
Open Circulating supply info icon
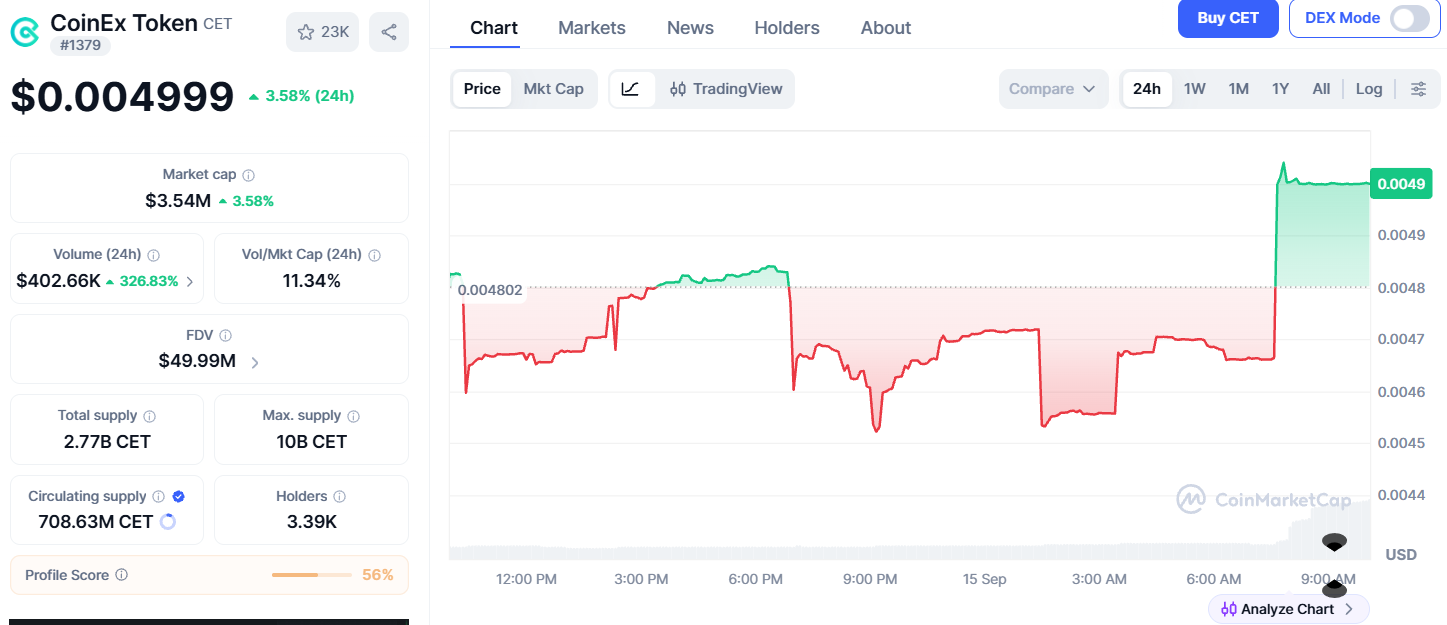pyautogui.click(x=157, y=497)
